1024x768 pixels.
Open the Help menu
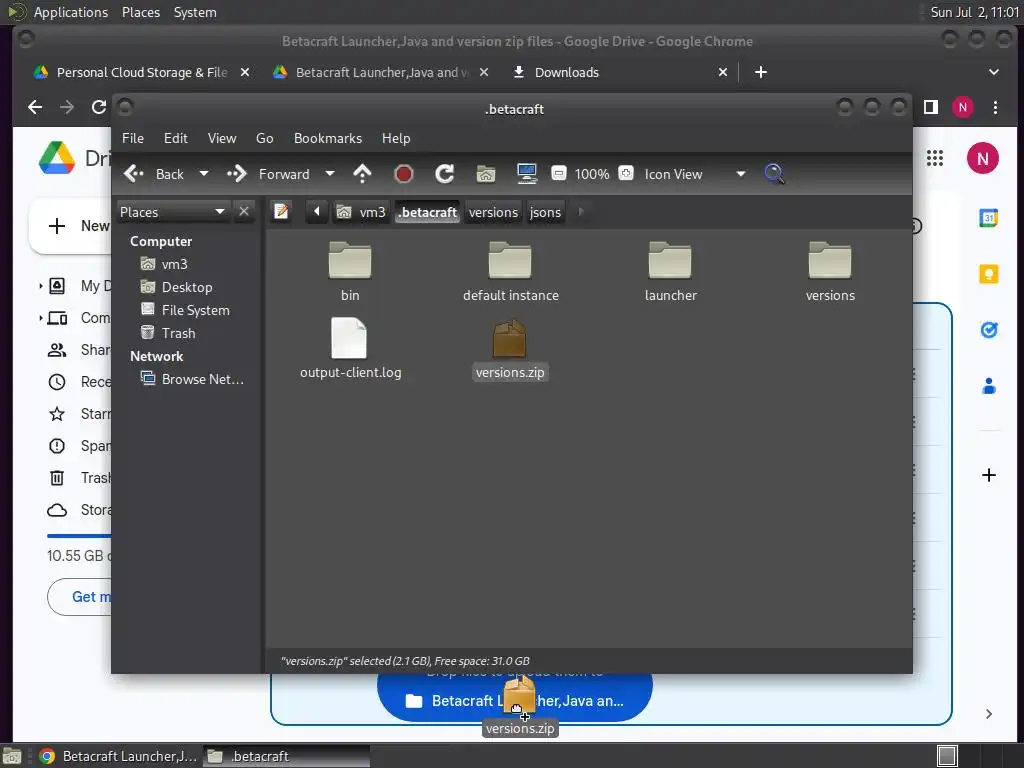click(x=396, y=138)
